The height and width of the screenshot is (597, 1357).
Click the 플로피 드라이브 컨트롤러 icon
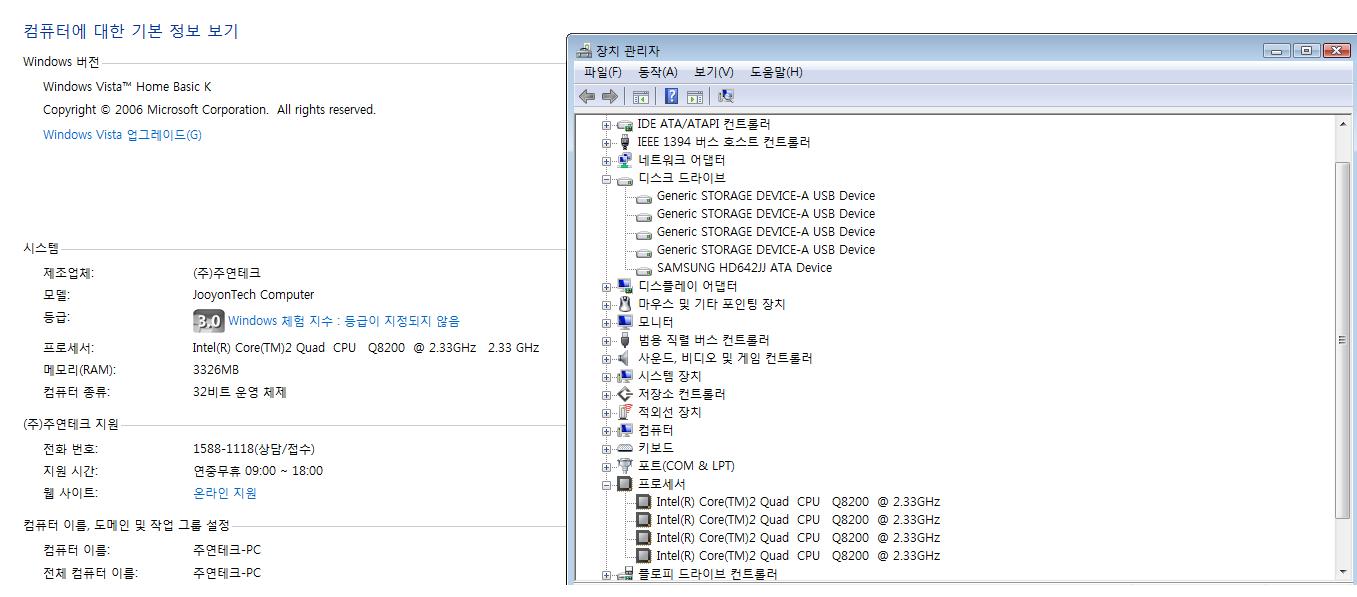click(625, 574)
